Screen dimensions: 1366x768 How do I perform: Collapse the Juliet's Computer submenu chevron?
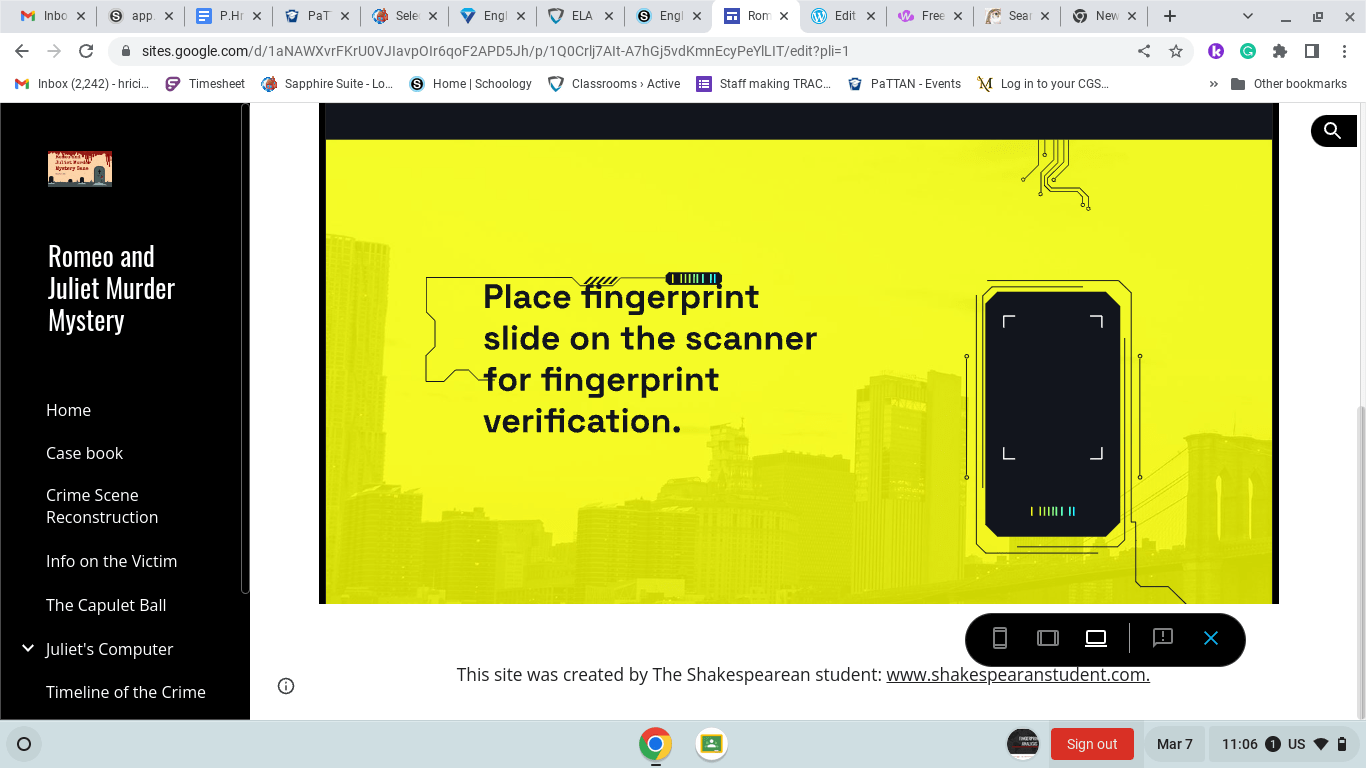pos(28,649)
